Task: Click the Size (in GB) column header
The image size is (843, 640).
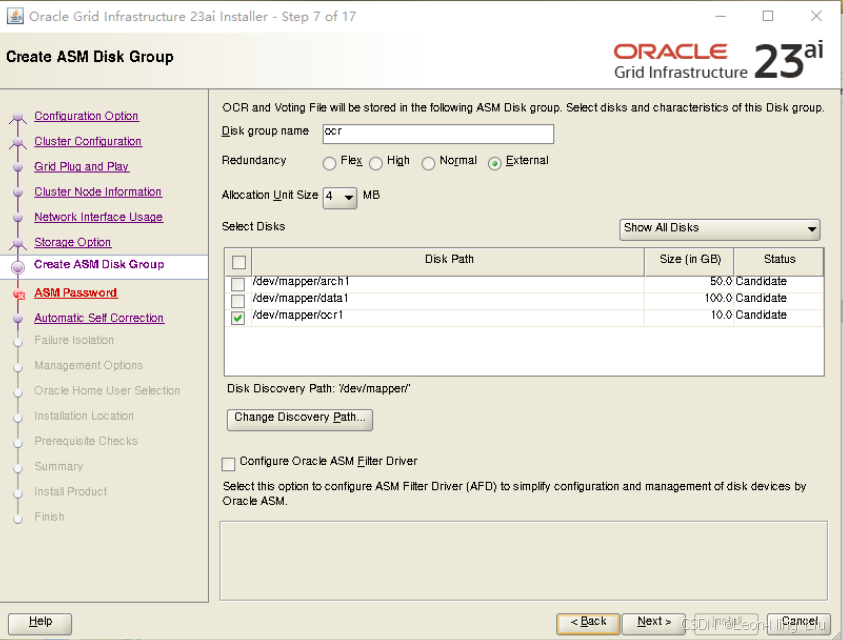Action: [689, 261]
